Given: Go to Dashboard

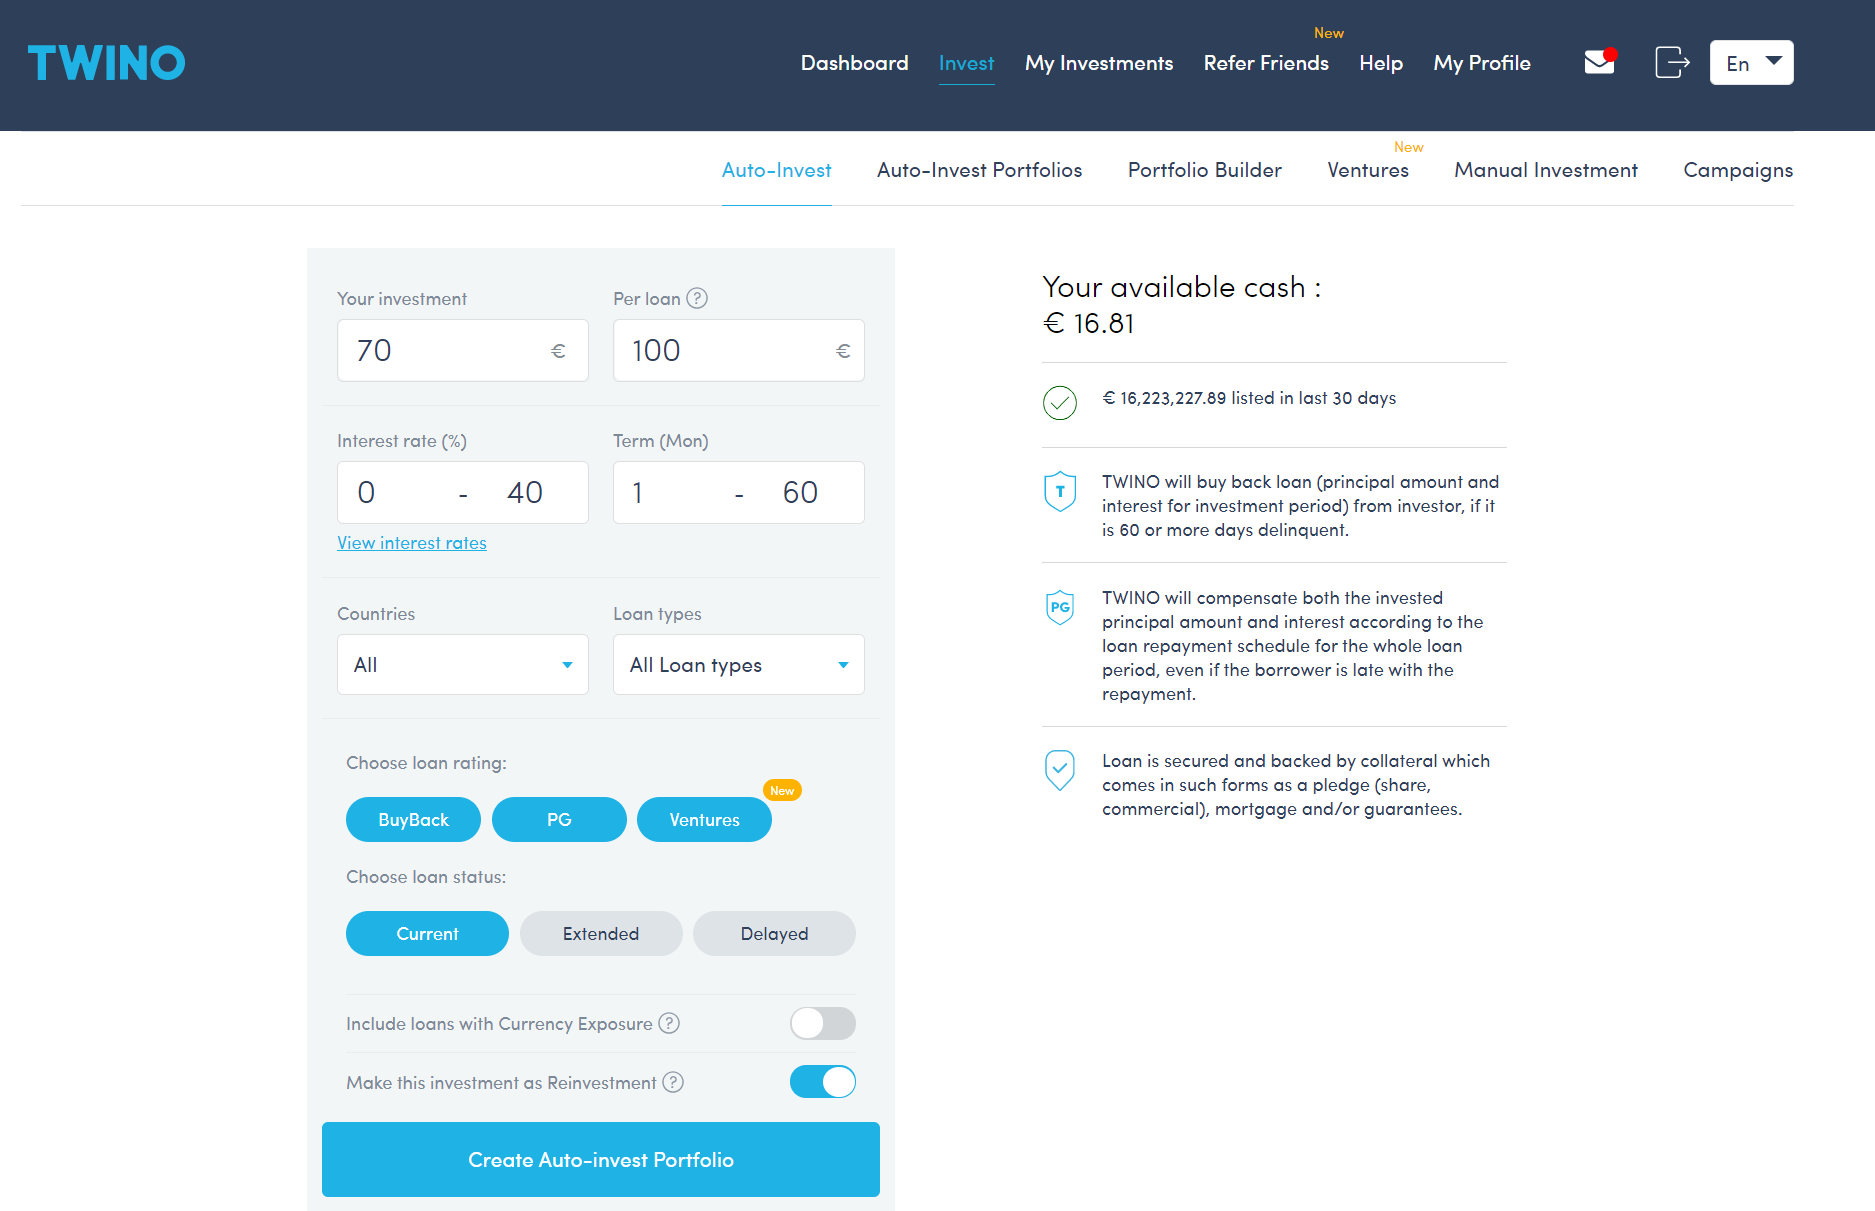Looking at the screenshot, I should (854, 63).
